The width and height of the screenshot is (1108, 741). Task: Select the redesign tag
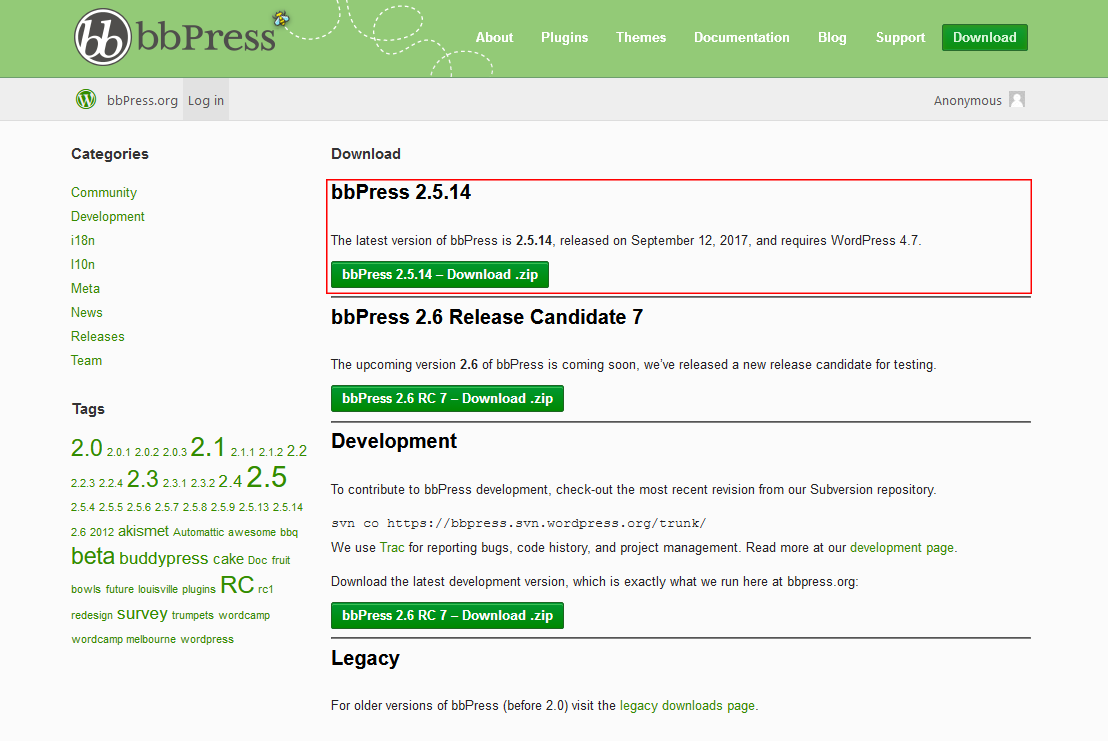92,615
